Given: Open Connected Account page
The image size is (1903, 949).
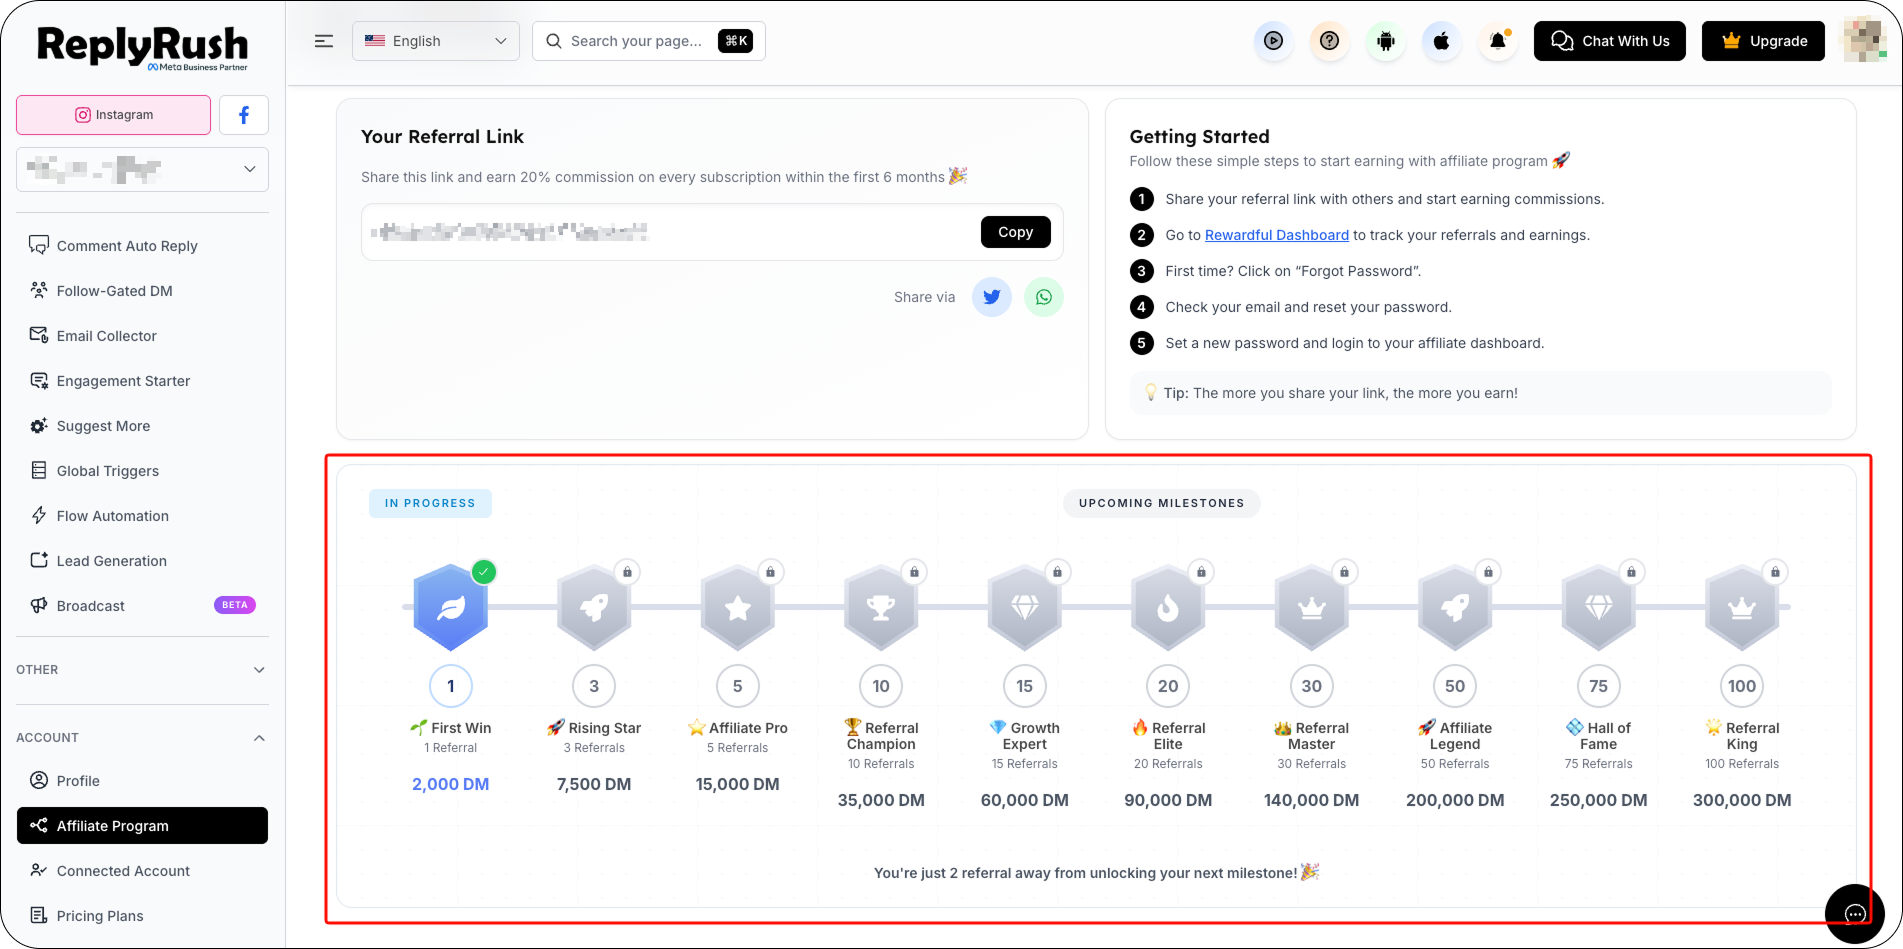Looking at the screenshot, I should click(142, 871).
